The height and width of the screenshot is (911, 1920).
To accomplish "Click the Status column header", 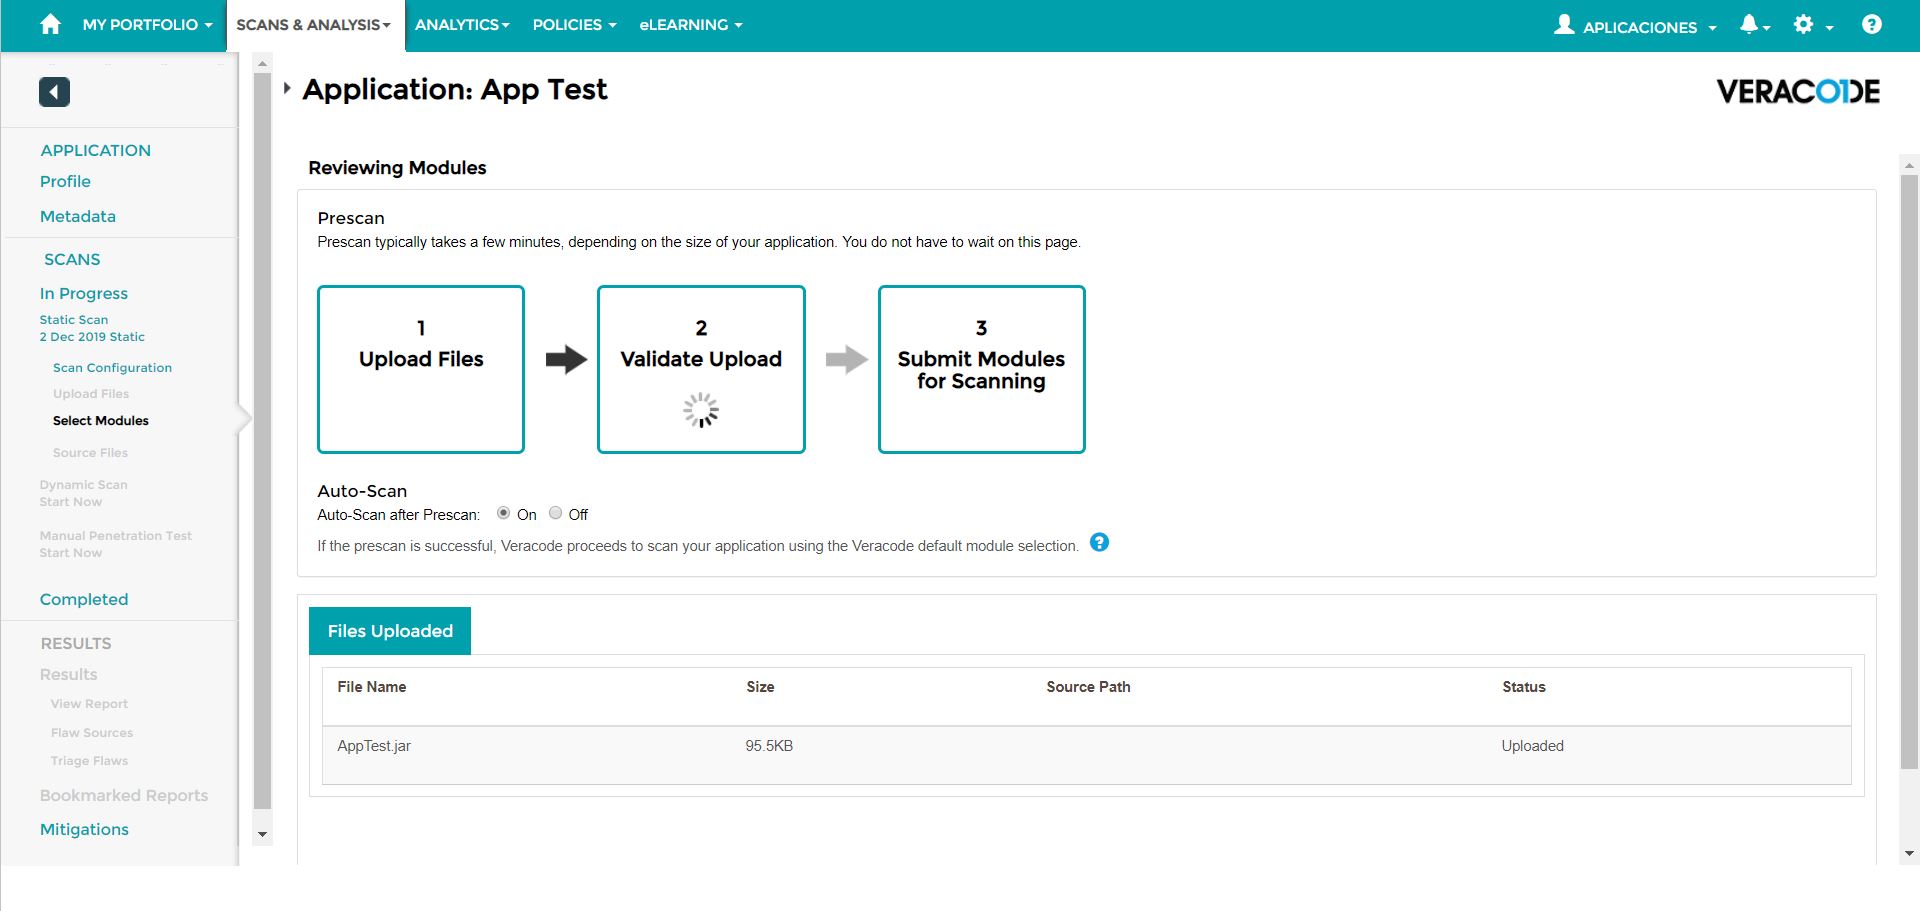I will [x=1524, y=687].
